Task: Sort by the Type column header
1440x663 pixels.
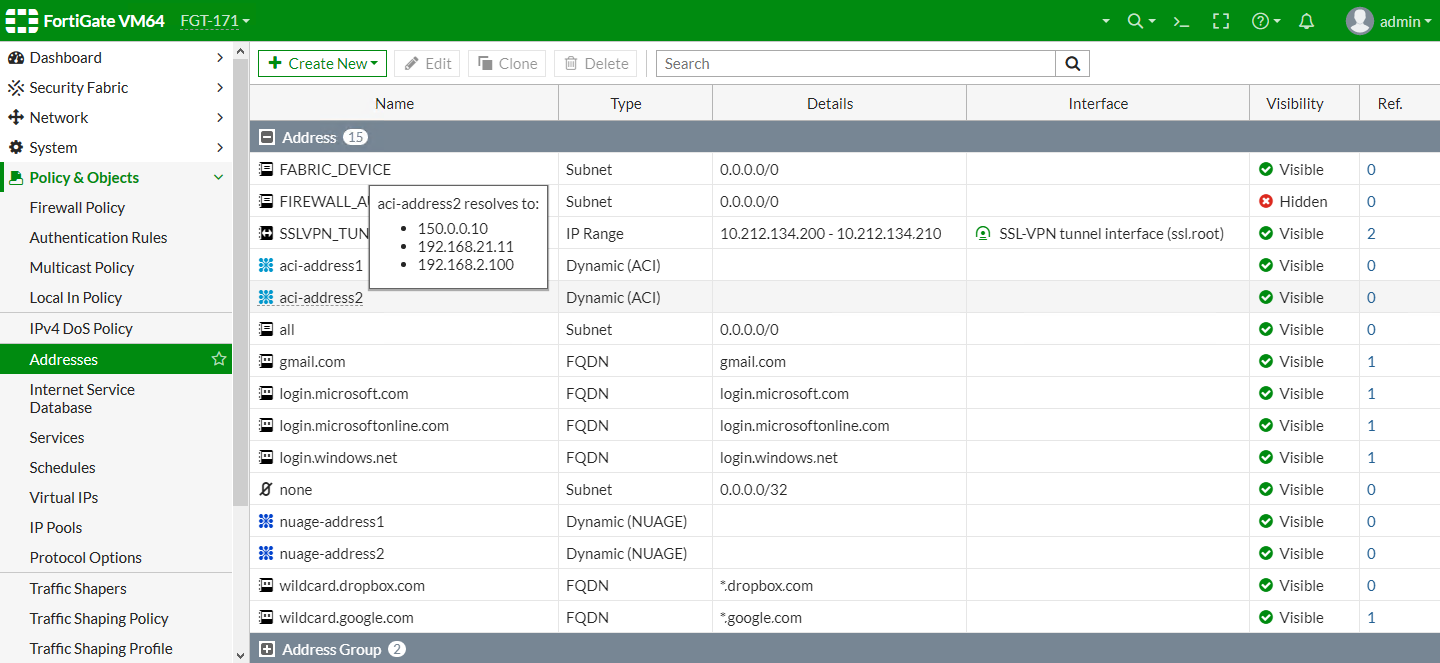Action: point(626,103)
